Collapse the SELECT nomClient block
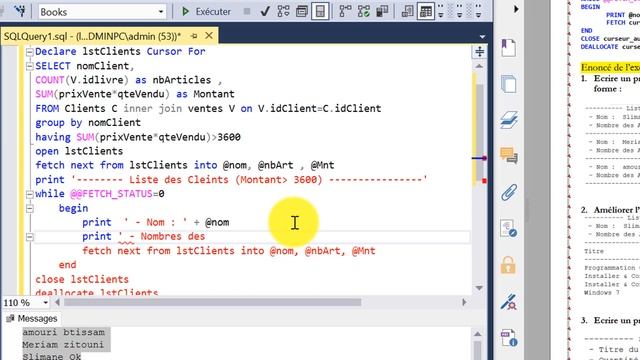640x360 pixels. (x=29, y=66)
